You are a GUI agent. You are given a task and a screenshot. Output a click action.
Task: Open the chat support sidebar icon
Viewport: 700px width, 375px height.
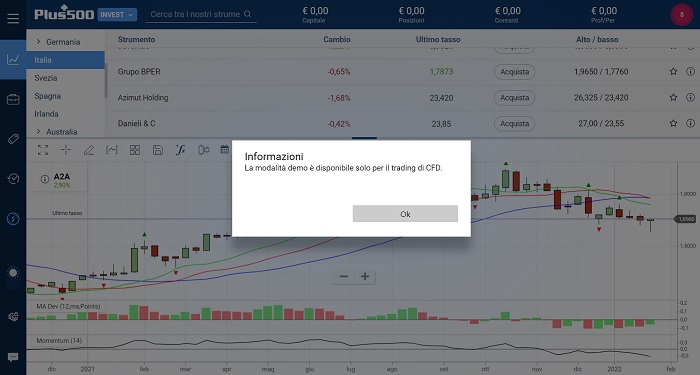click(13, 357)
